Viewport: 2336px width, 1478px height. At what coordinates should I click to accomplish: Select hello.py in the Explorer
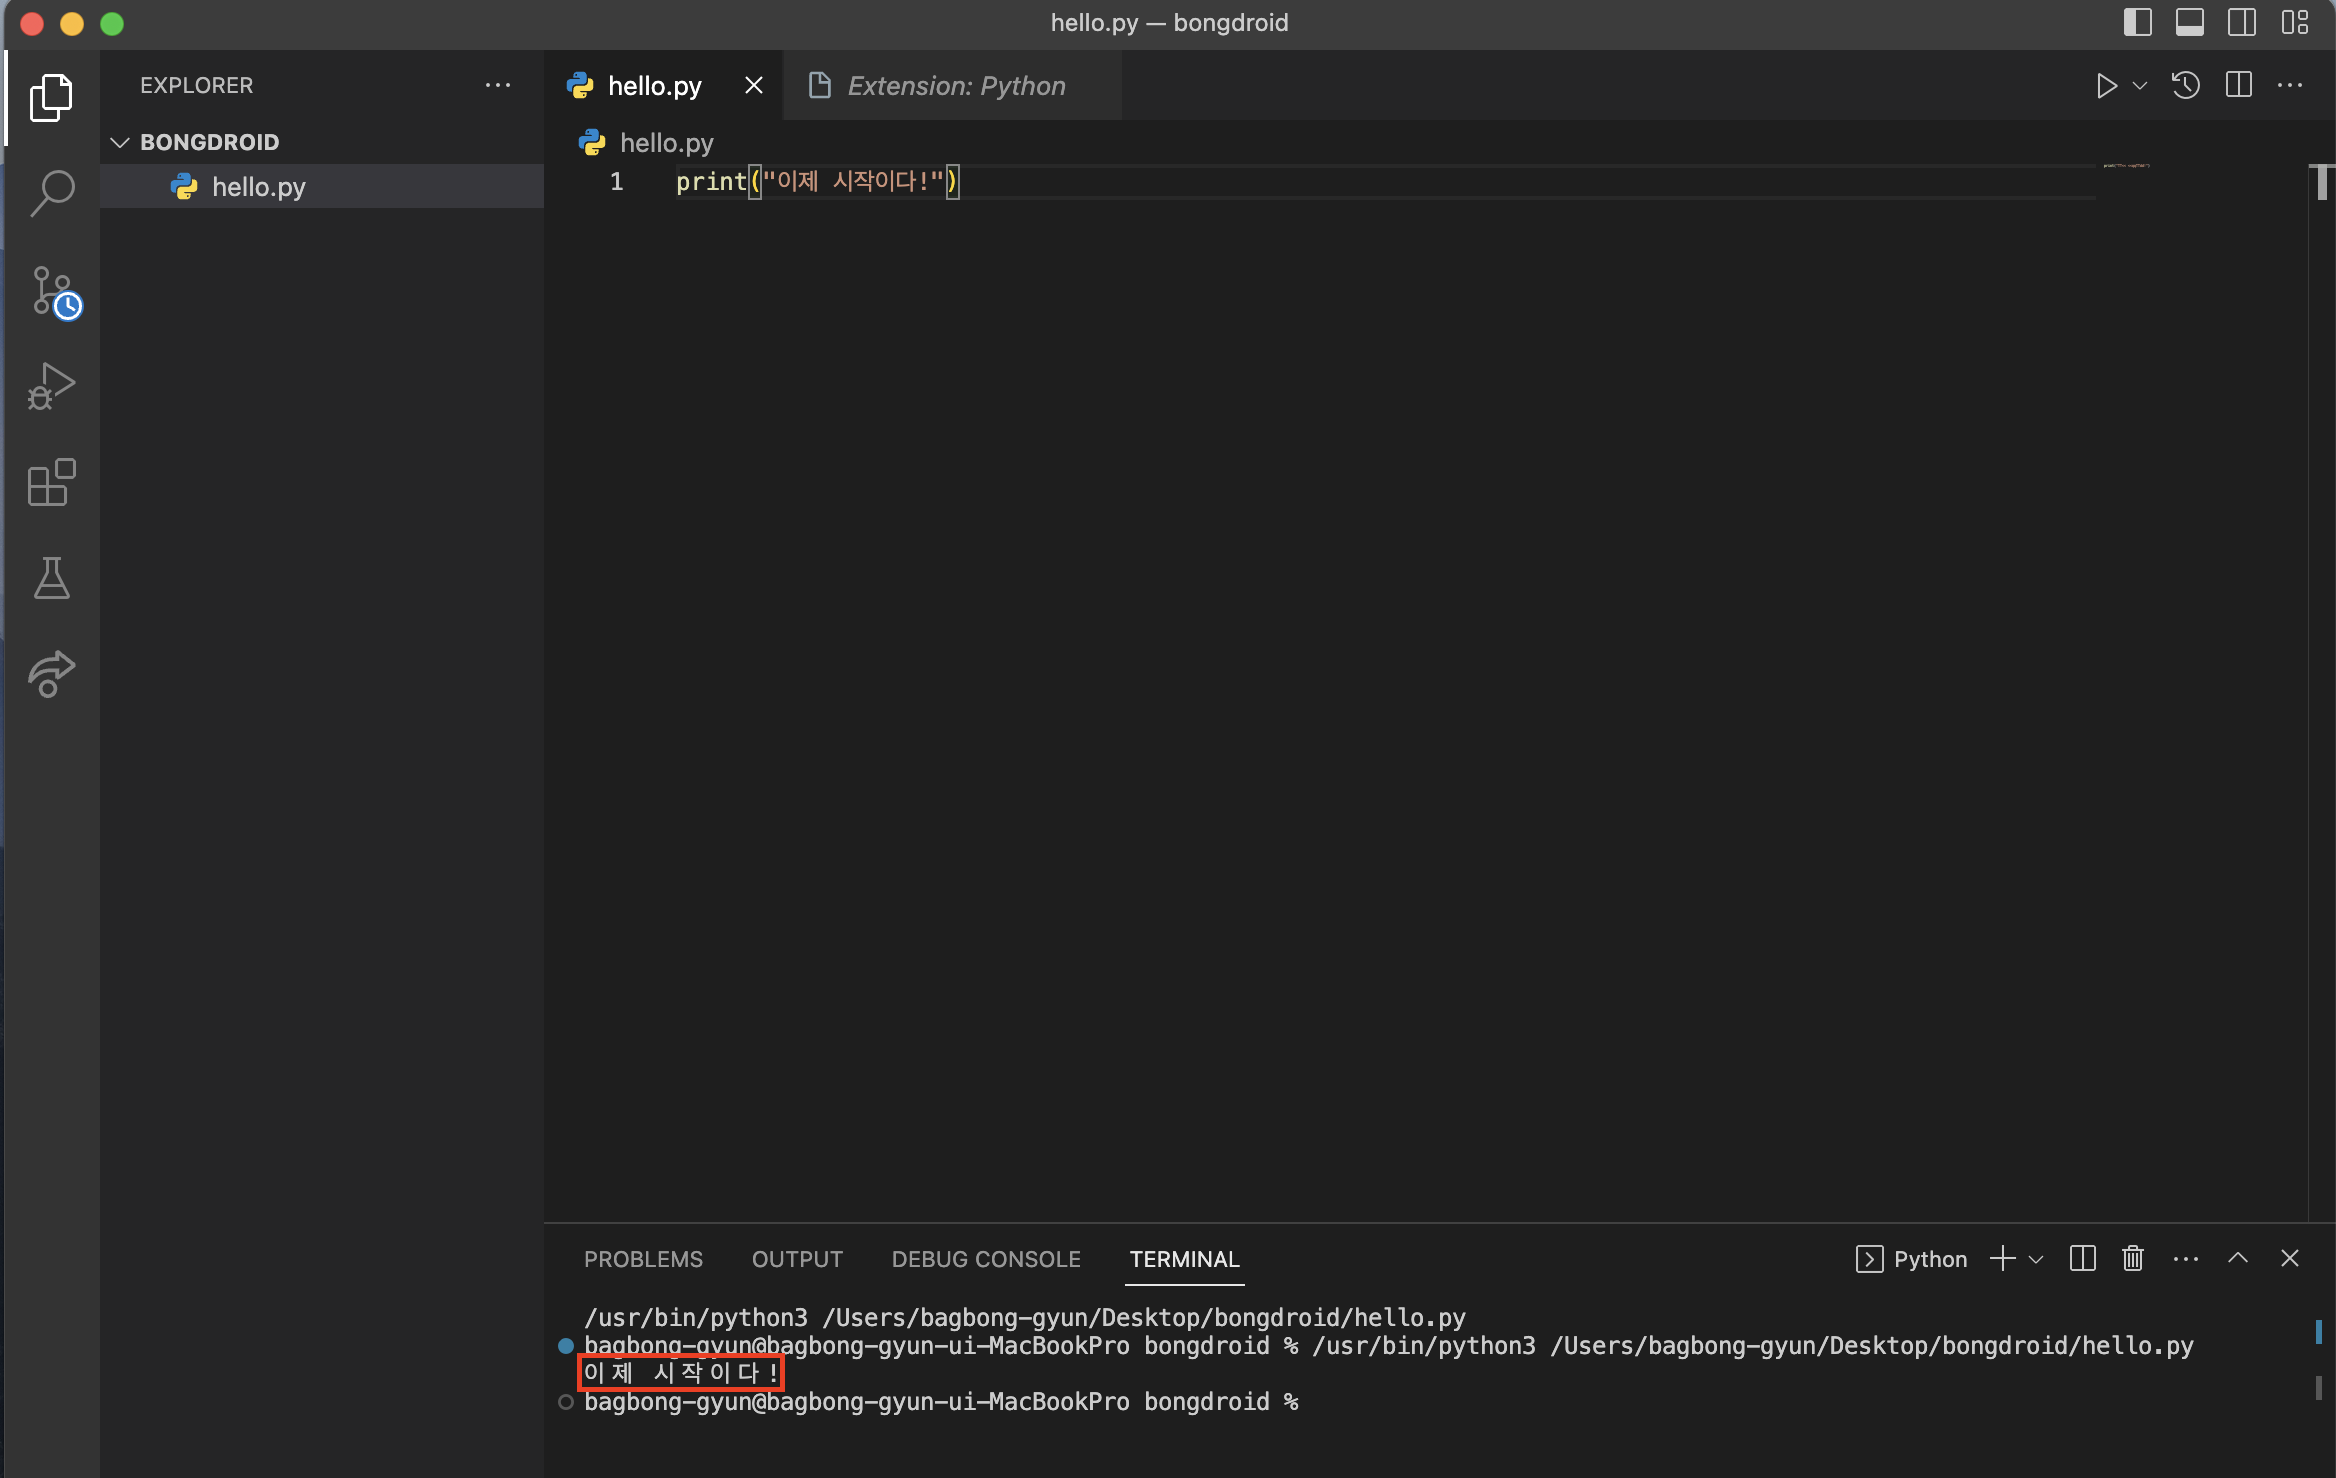pyautogui.click(x=259, y=187)
